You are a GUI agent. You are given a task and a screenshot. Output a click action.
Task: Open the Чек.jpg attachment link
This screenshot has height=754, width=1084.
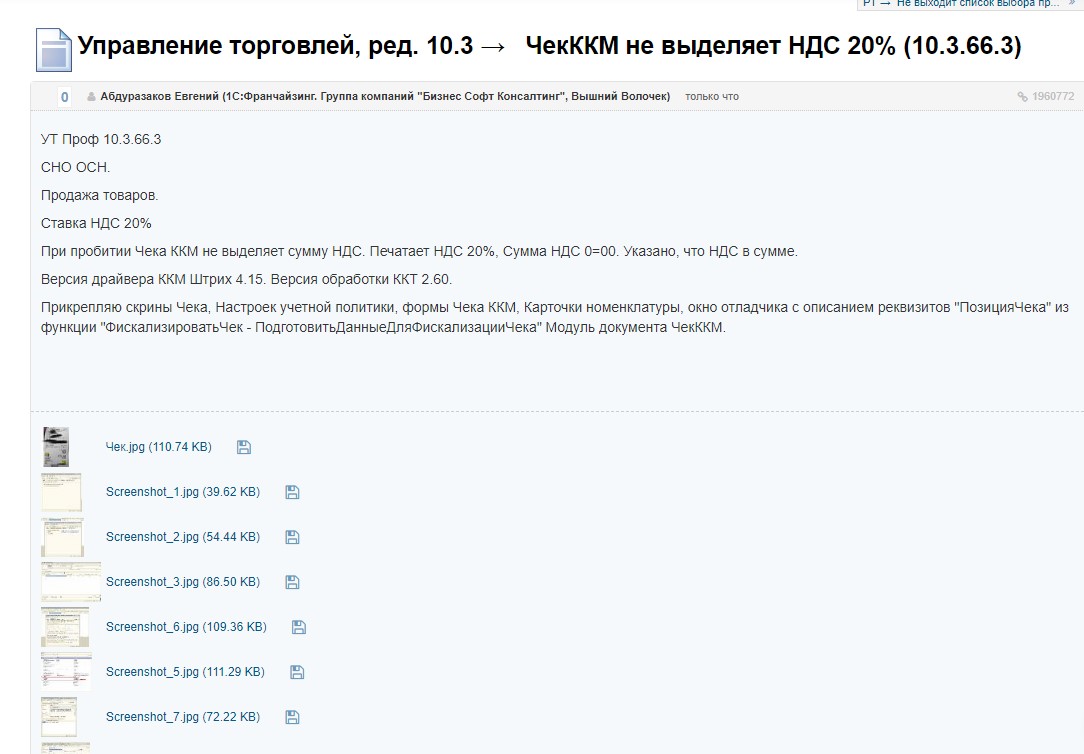[158, 447]
